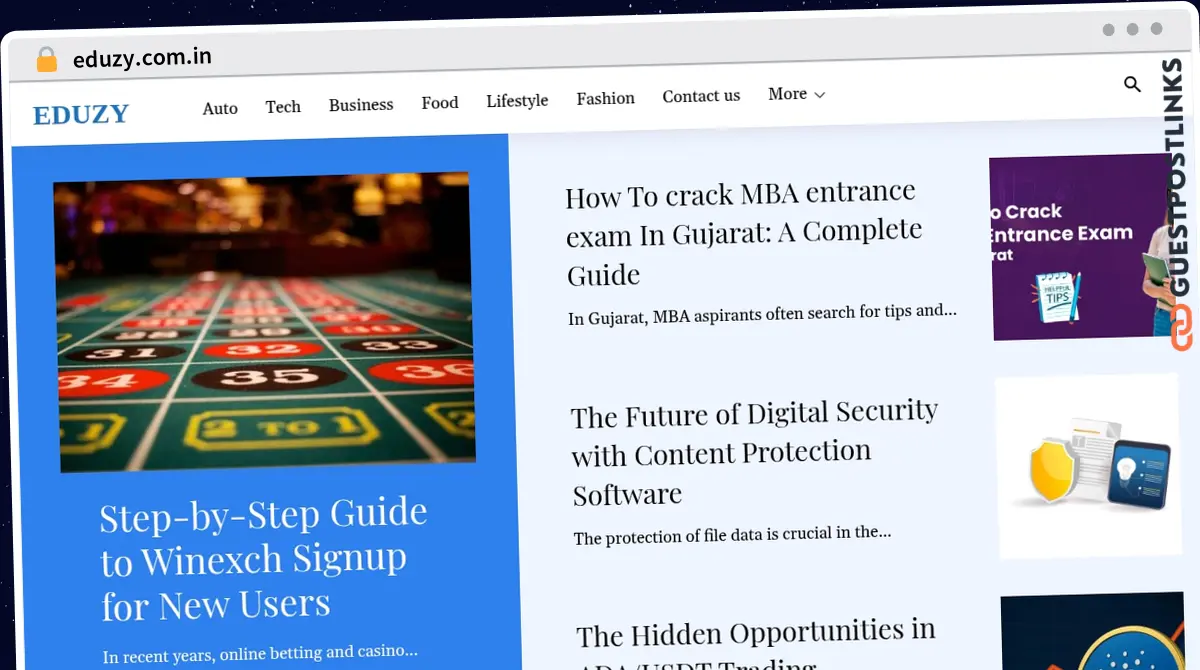Open the Contact us page

point(701,96)
